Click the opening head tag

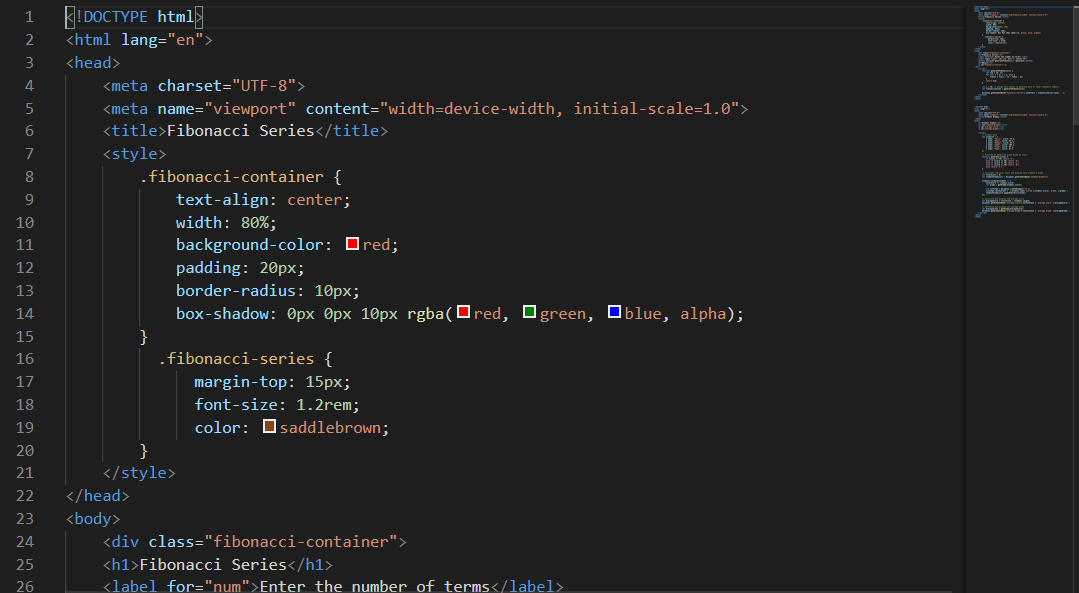tap(93, 63)
